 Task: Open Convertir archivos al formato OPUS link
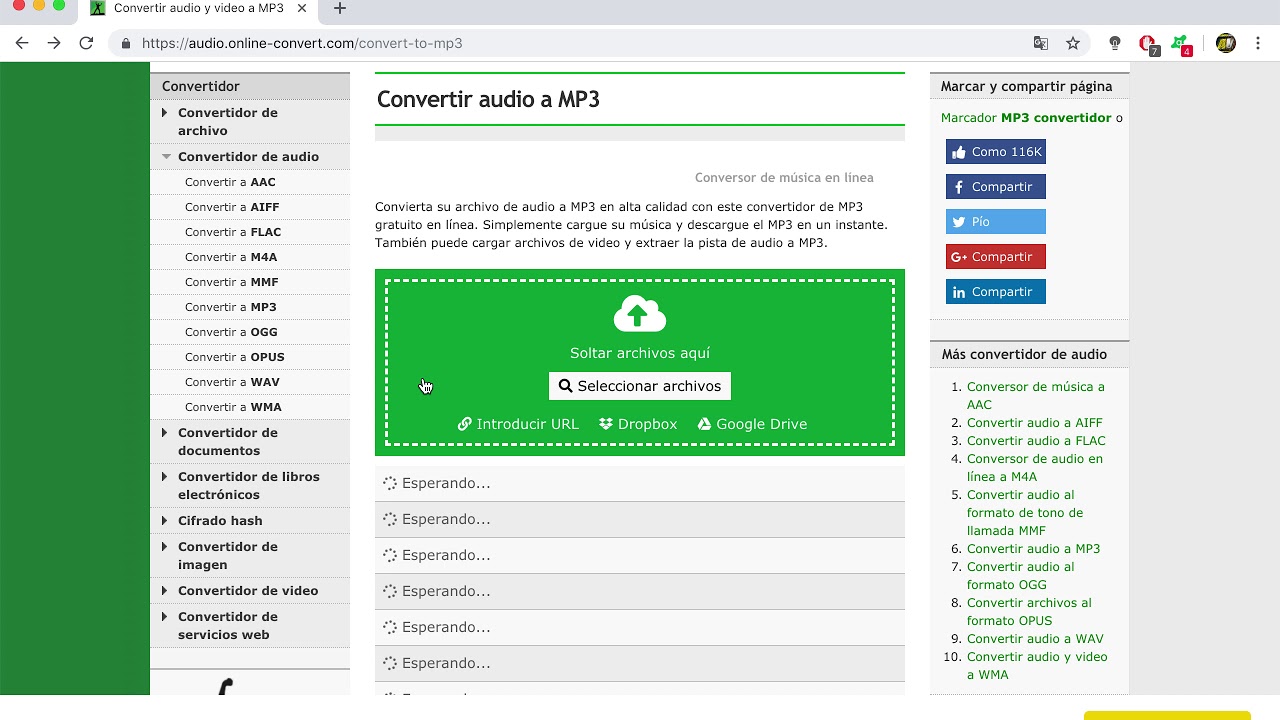[1029, 612]
